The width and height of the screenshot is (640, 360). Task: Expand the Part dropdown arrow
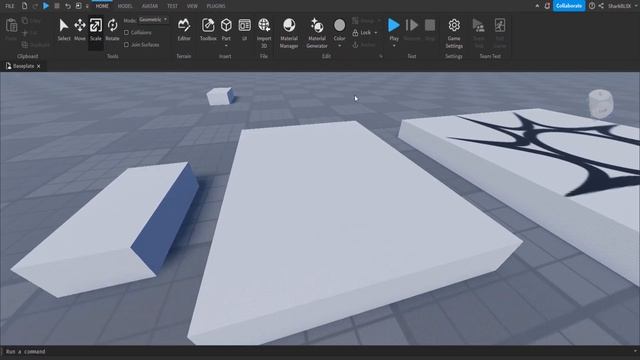pyautogui.click(x=226, y=46)
